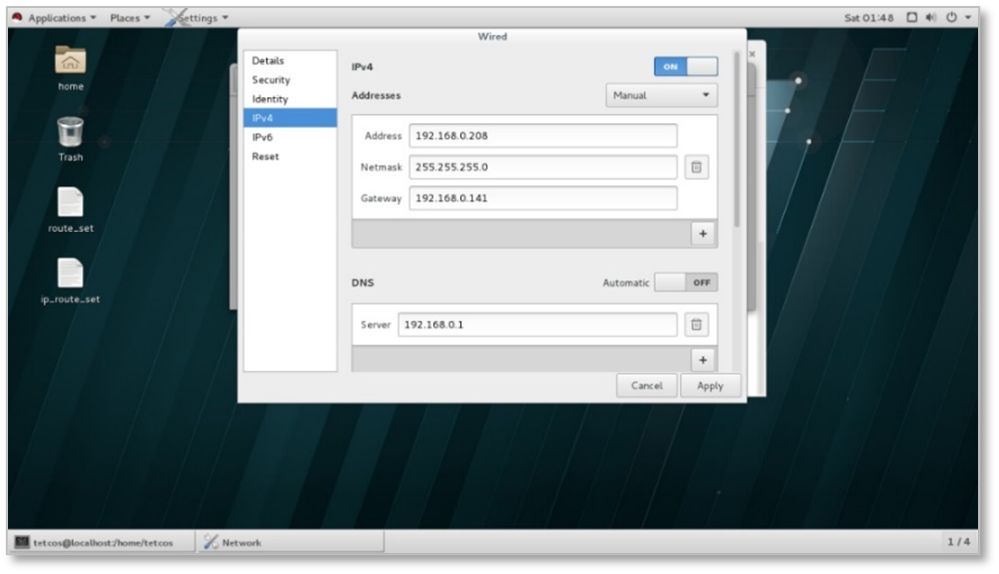Toggle the DNS Automatic switch
This screenshot has height=574, width=999.
point(686,283)
